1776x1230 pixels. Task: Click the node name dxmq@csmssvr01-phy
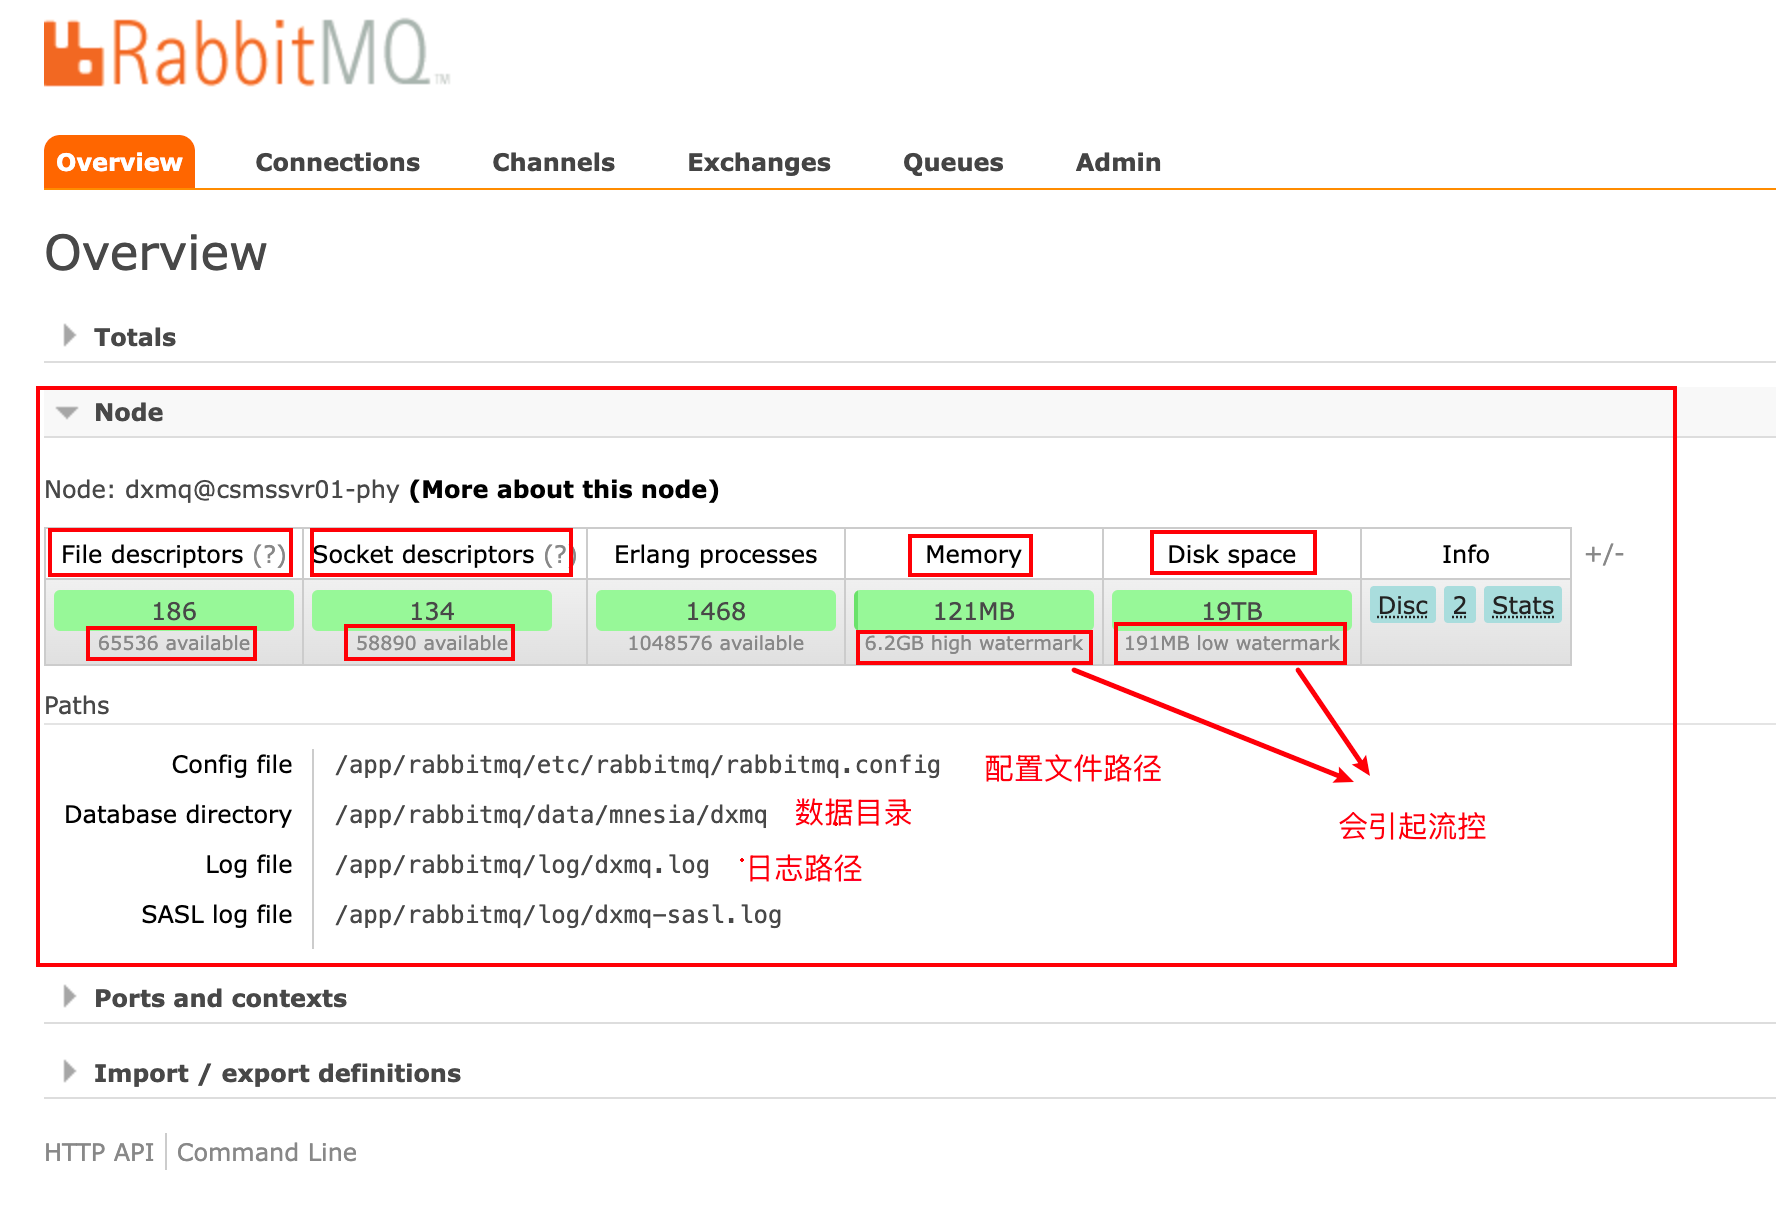[262, 489]
